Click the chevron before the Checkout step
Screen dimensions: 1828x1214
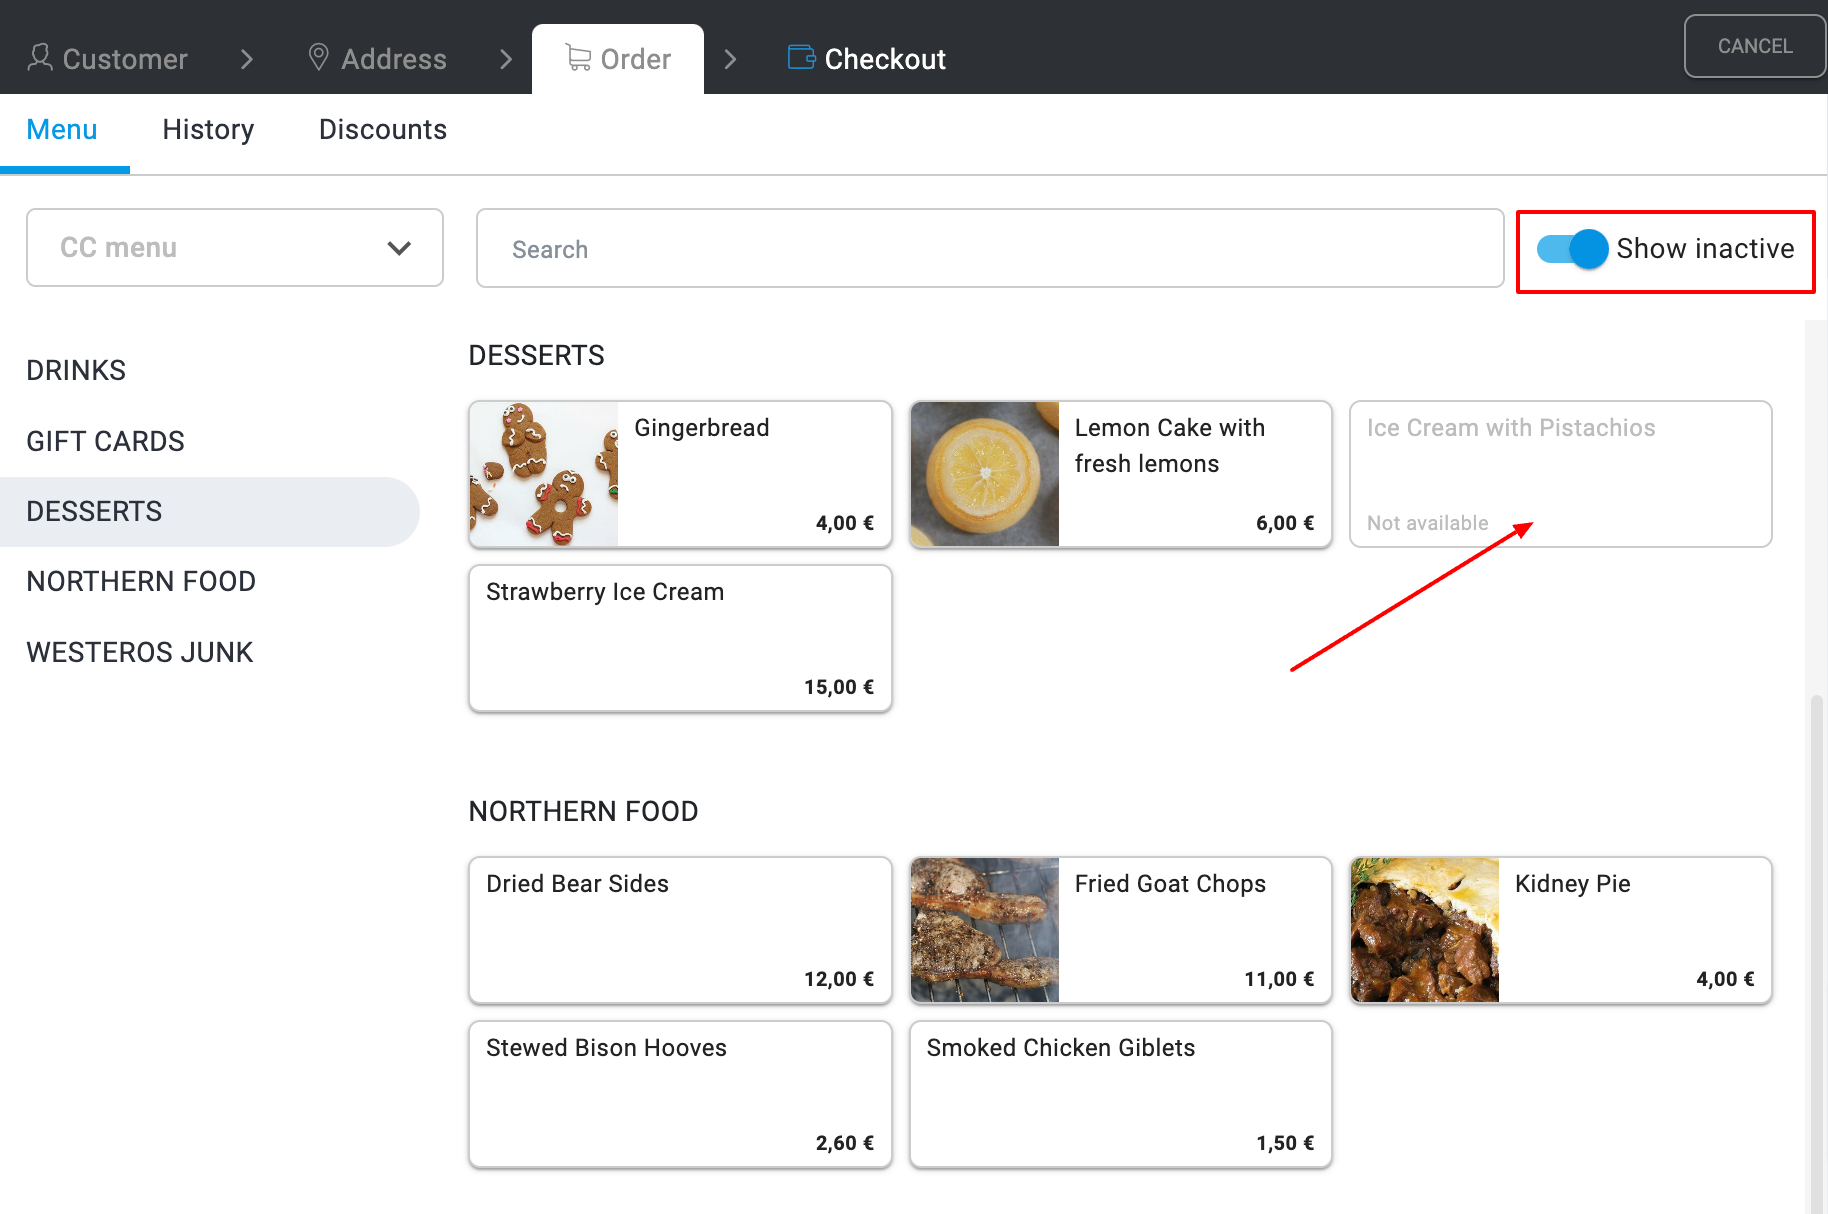730,59
